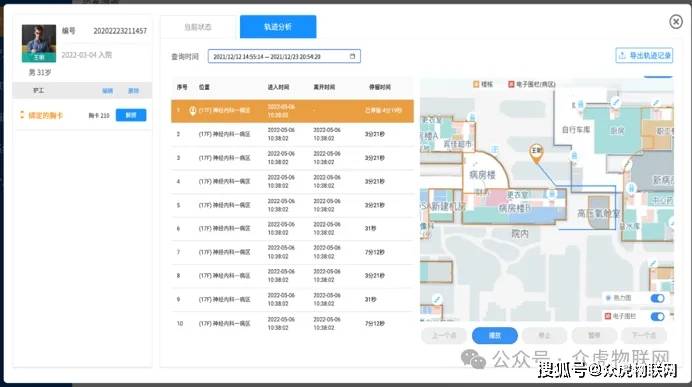Select trajectory row number 2
692x387 pixels.
293,134
